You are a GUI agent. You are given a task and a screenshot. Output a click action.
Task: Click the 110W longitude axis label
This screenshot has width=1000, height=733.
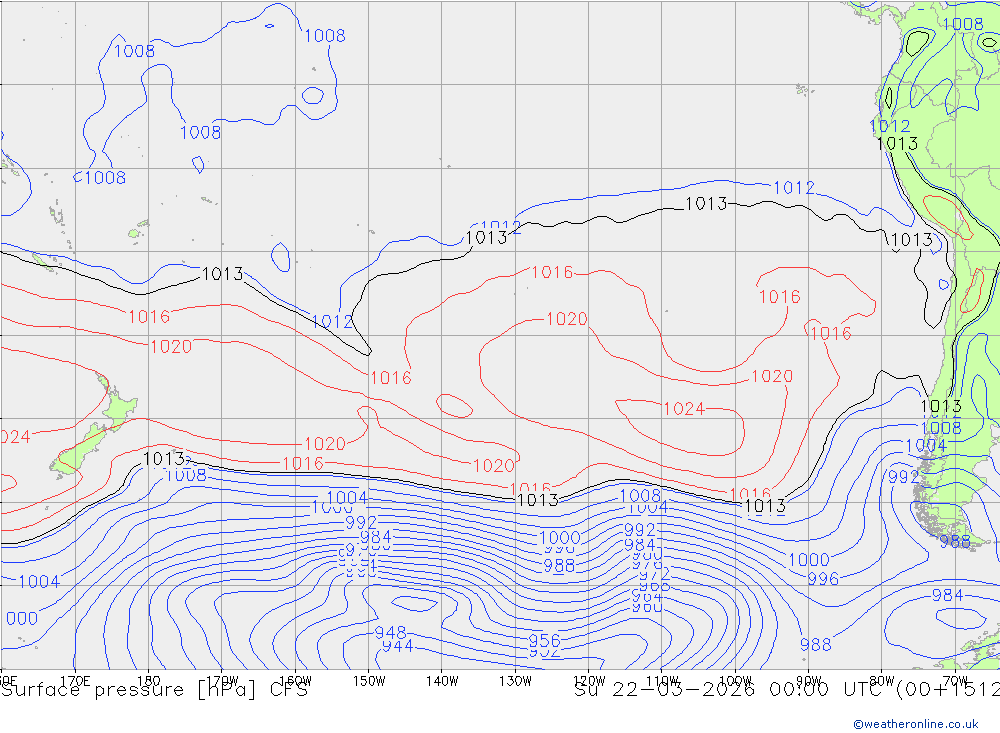(x=662, y=681)
